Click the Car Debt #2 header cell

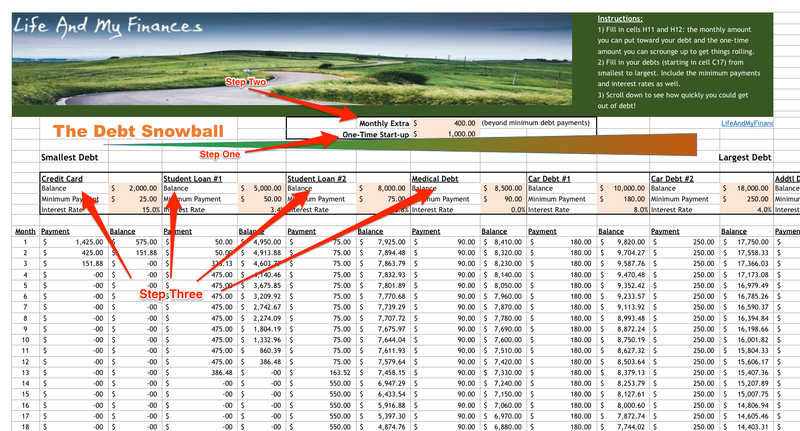[x=676, y=179]
